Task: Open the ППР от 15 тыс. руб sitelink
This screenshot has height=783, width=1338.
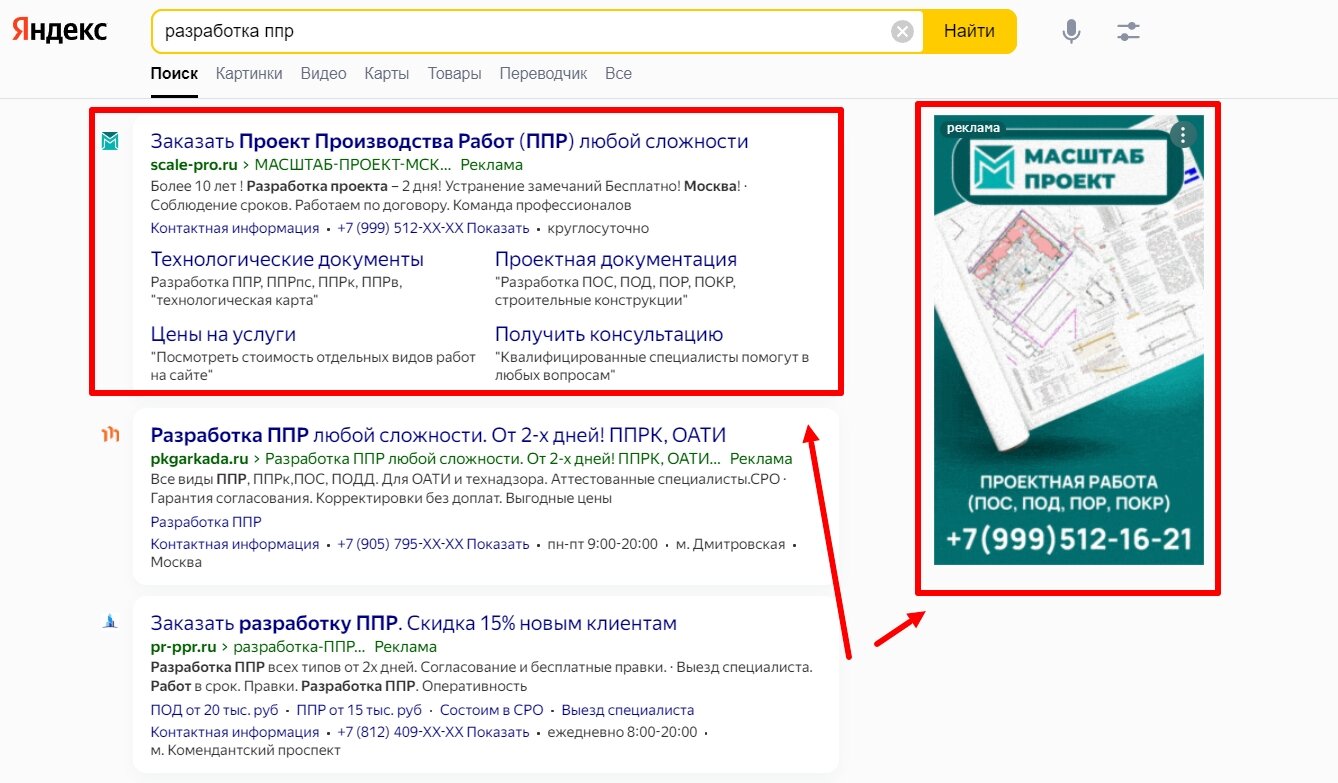Action: (359, 710)
